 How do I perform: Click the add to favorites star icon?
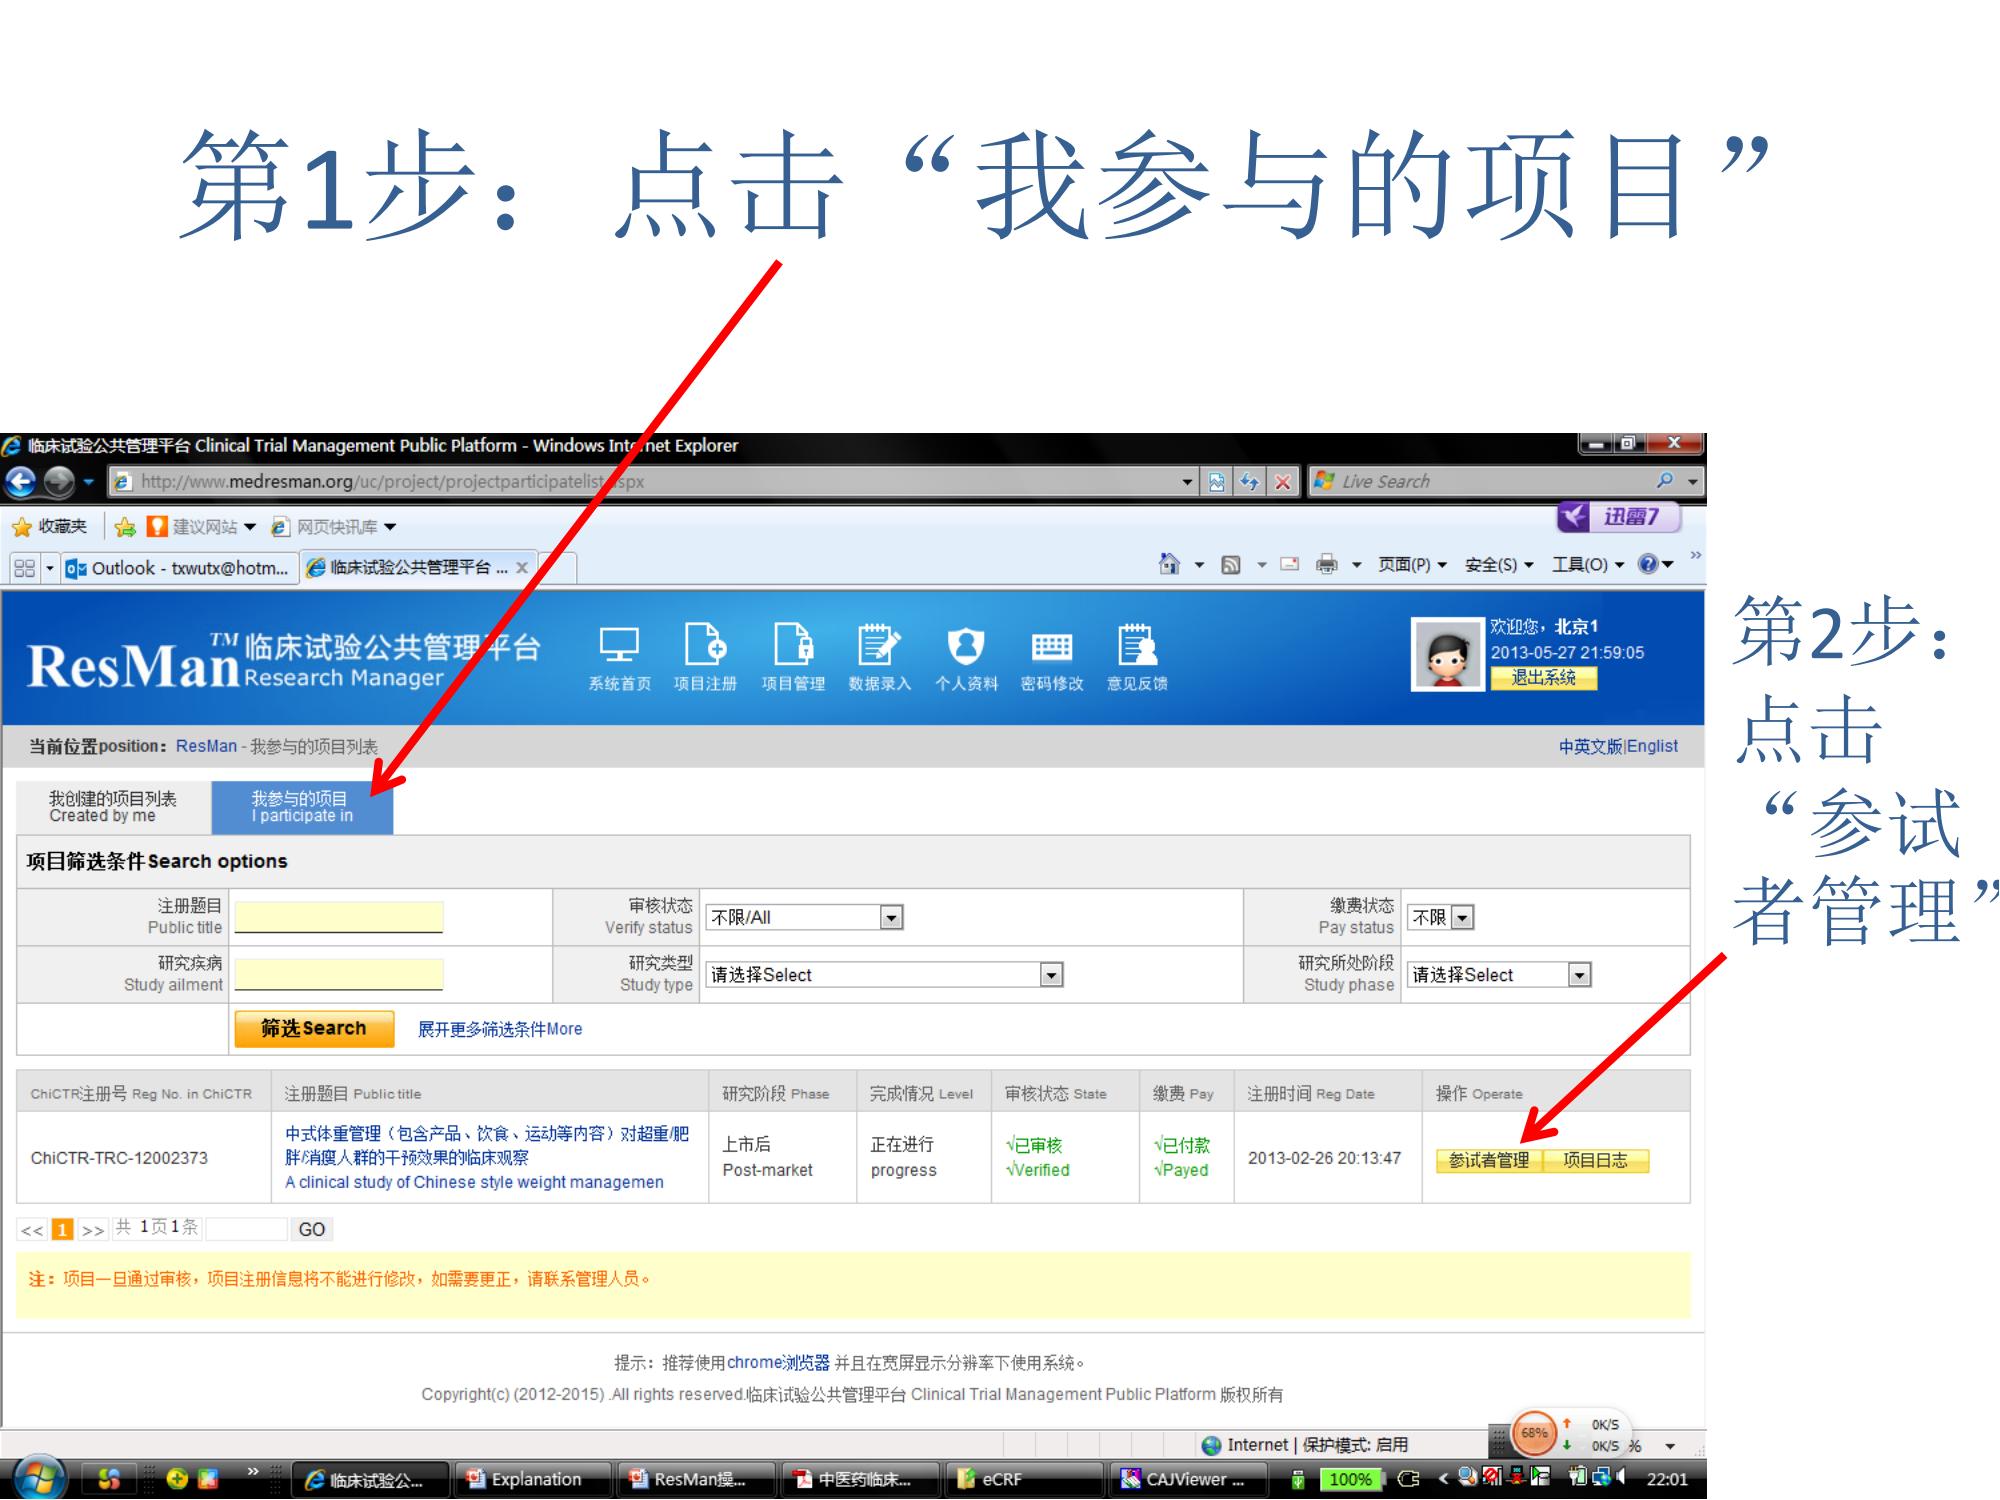tap(125, 527)
